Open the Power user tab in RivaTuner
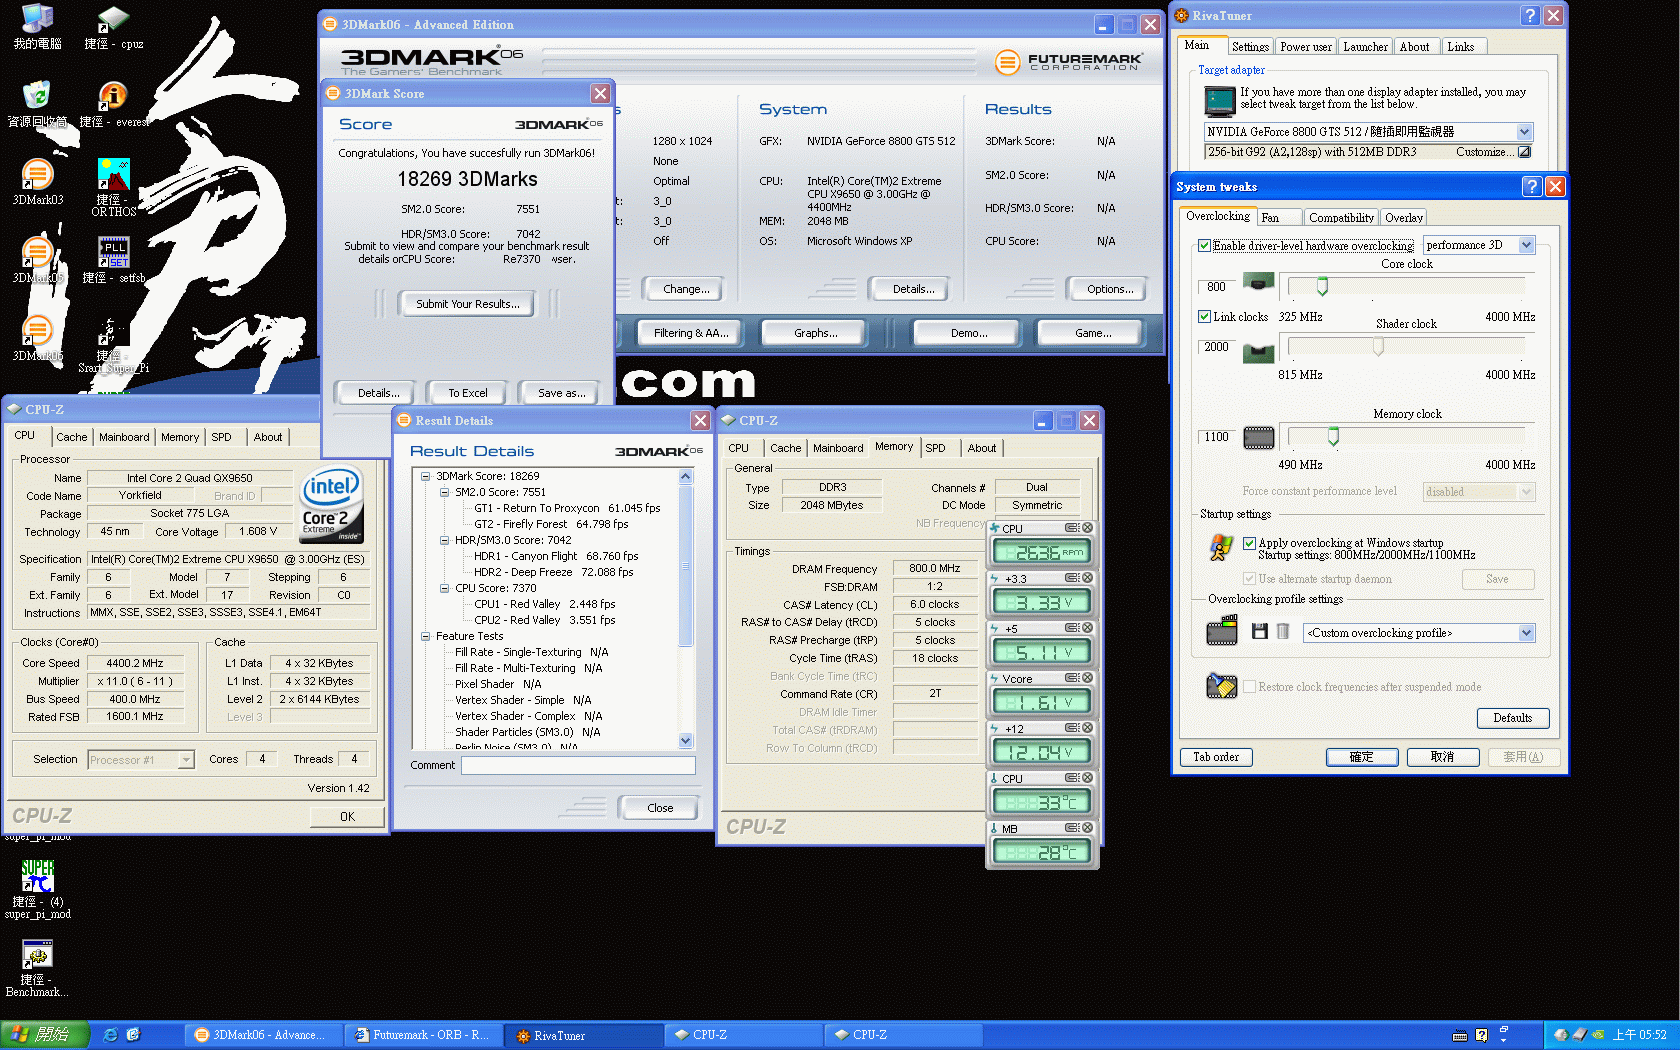 1305,47
